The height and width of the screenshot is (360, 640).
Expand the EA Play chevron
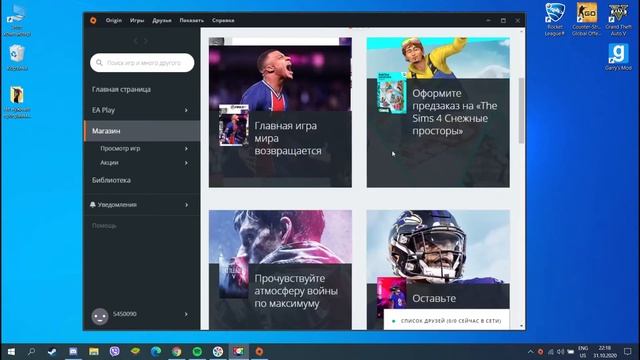coord(186,110)
